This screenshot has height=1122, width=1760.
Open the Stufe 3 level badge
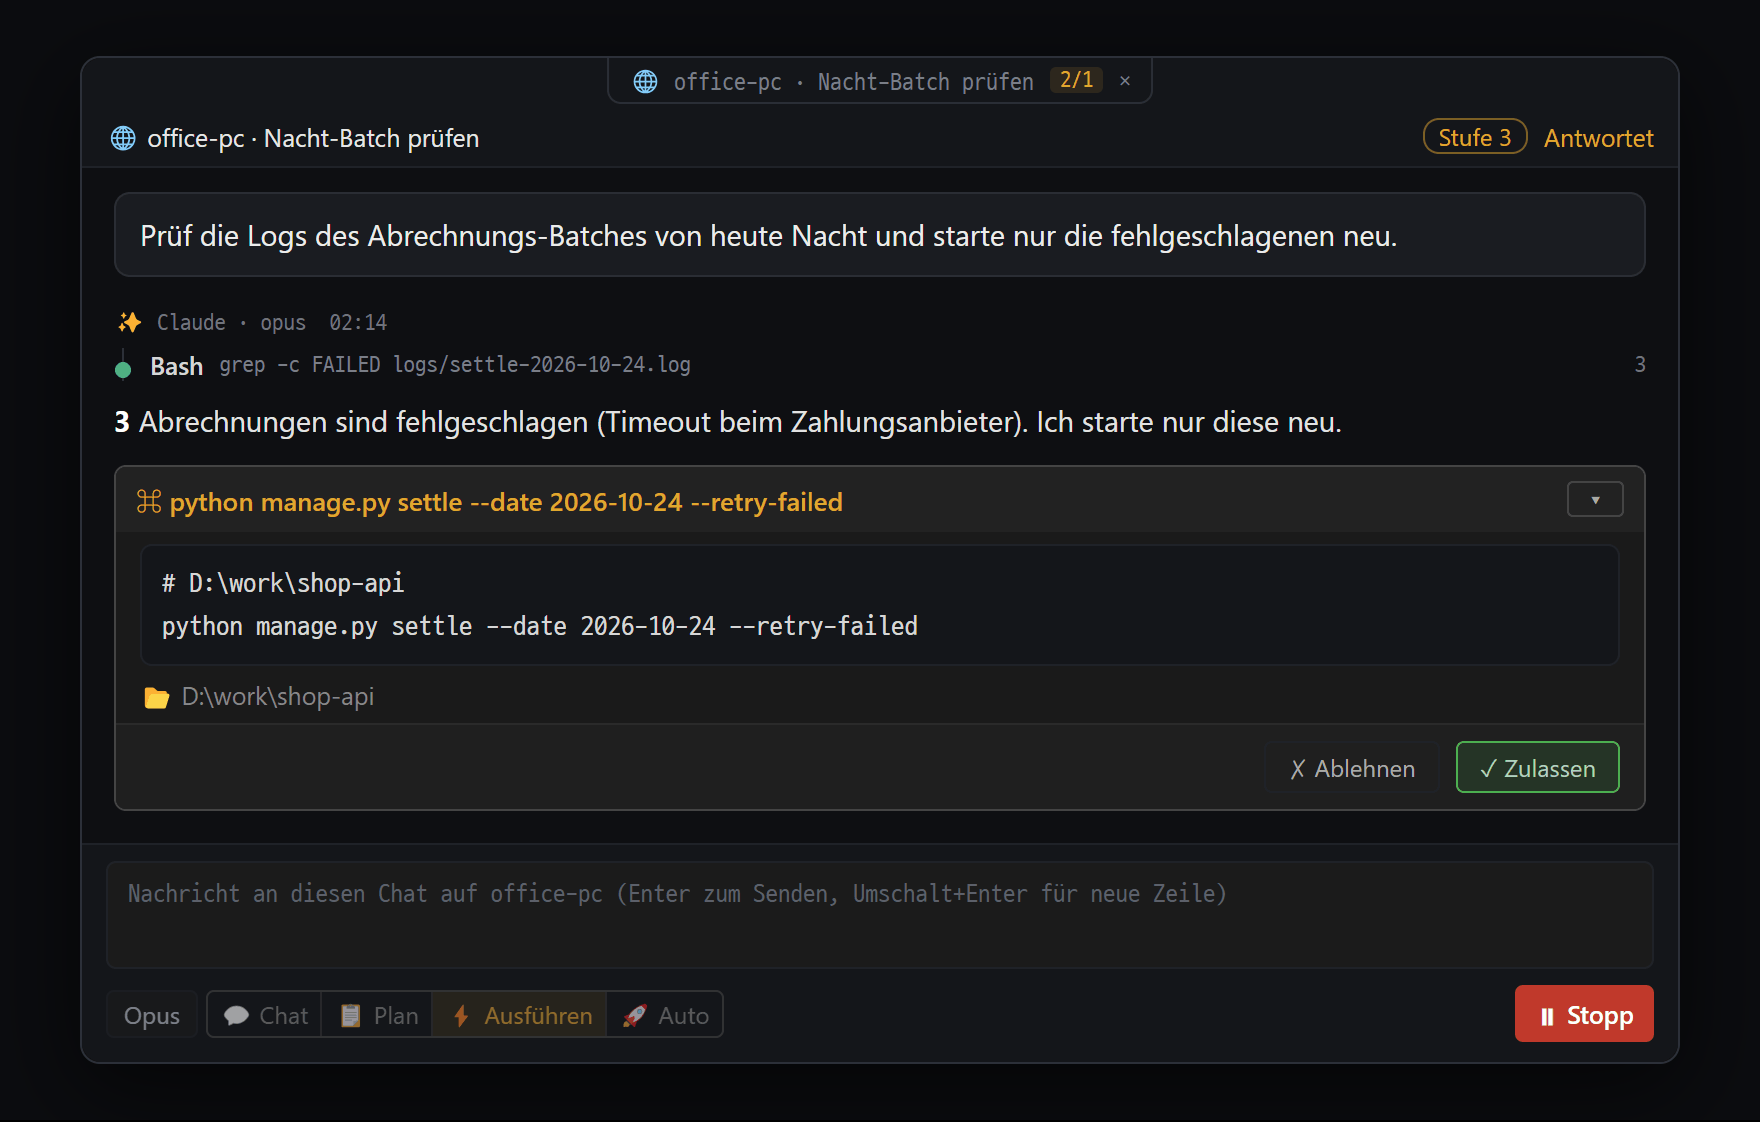pyautogui.click(x=1475, y=137)
